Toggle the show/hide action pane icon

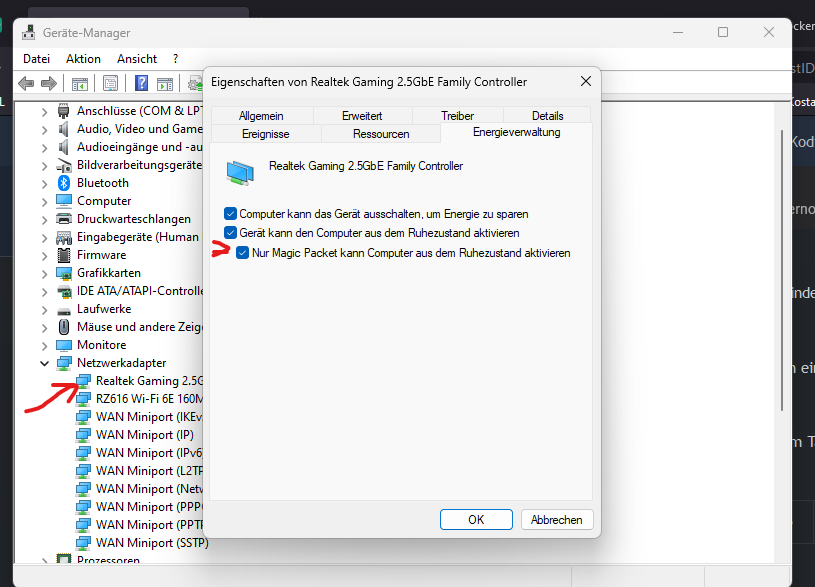tap(165, 83)
